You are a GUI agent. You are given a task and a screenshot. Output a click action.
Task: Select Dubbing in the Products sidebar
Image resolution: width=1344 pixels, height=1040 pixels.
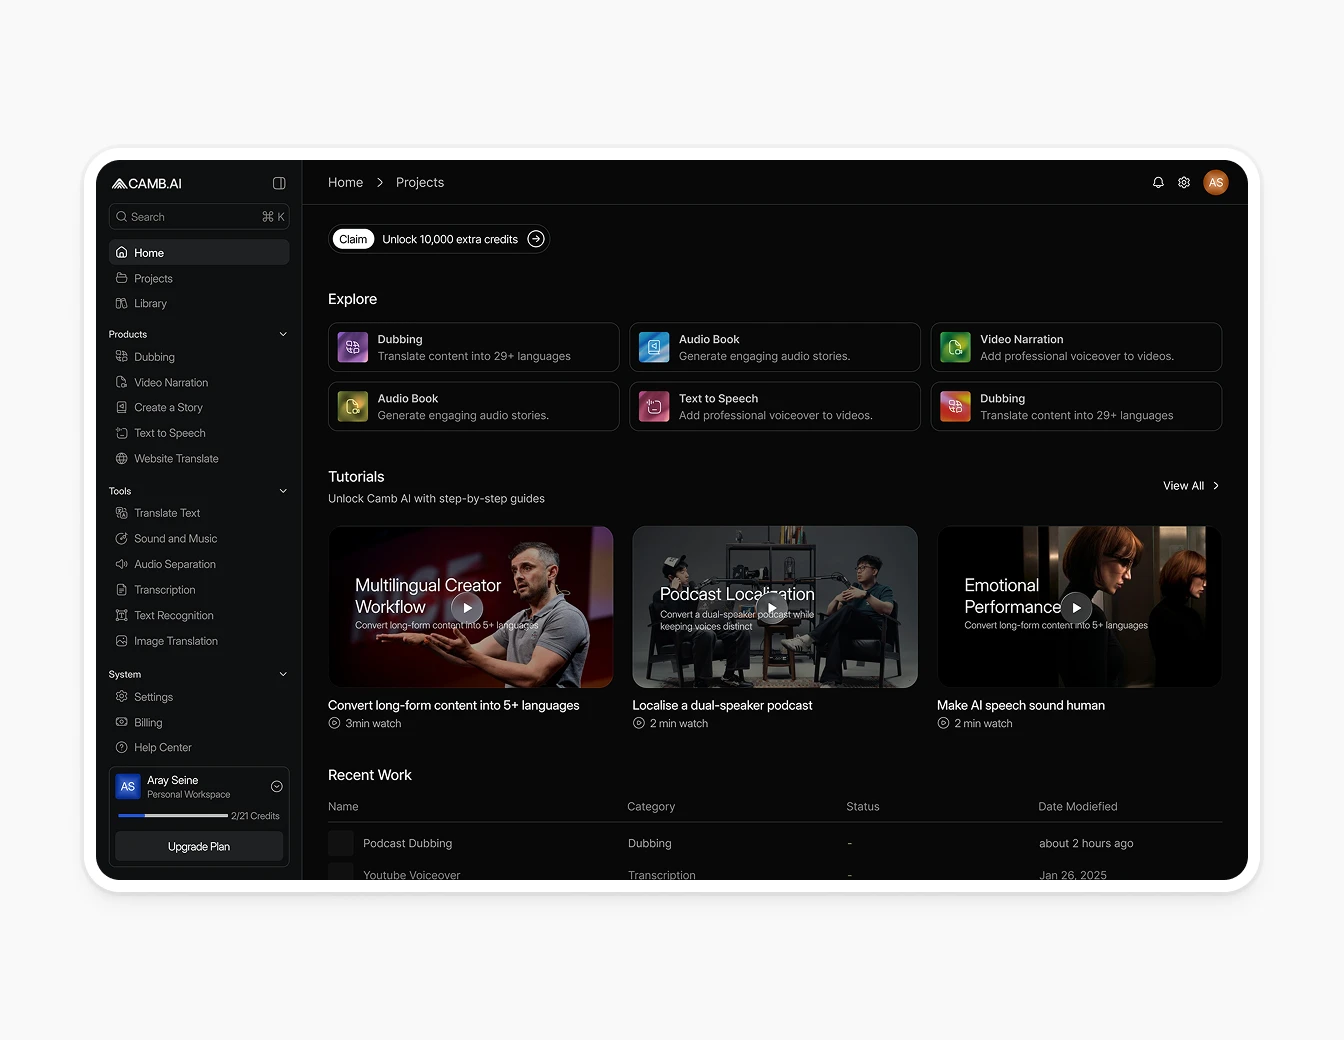click(x=155, y=356)
